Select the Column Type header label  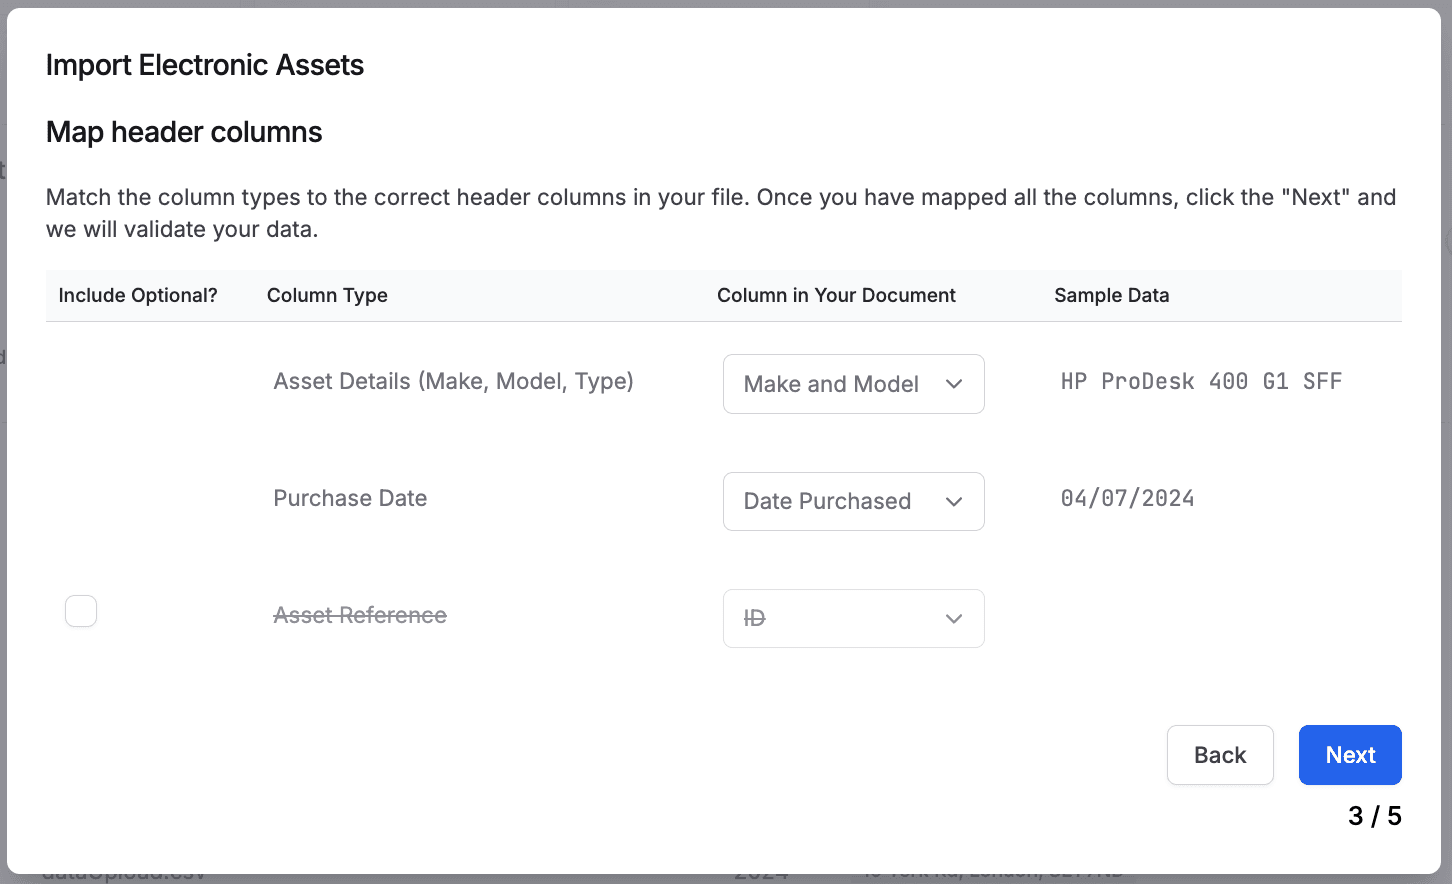click(327, 295)
